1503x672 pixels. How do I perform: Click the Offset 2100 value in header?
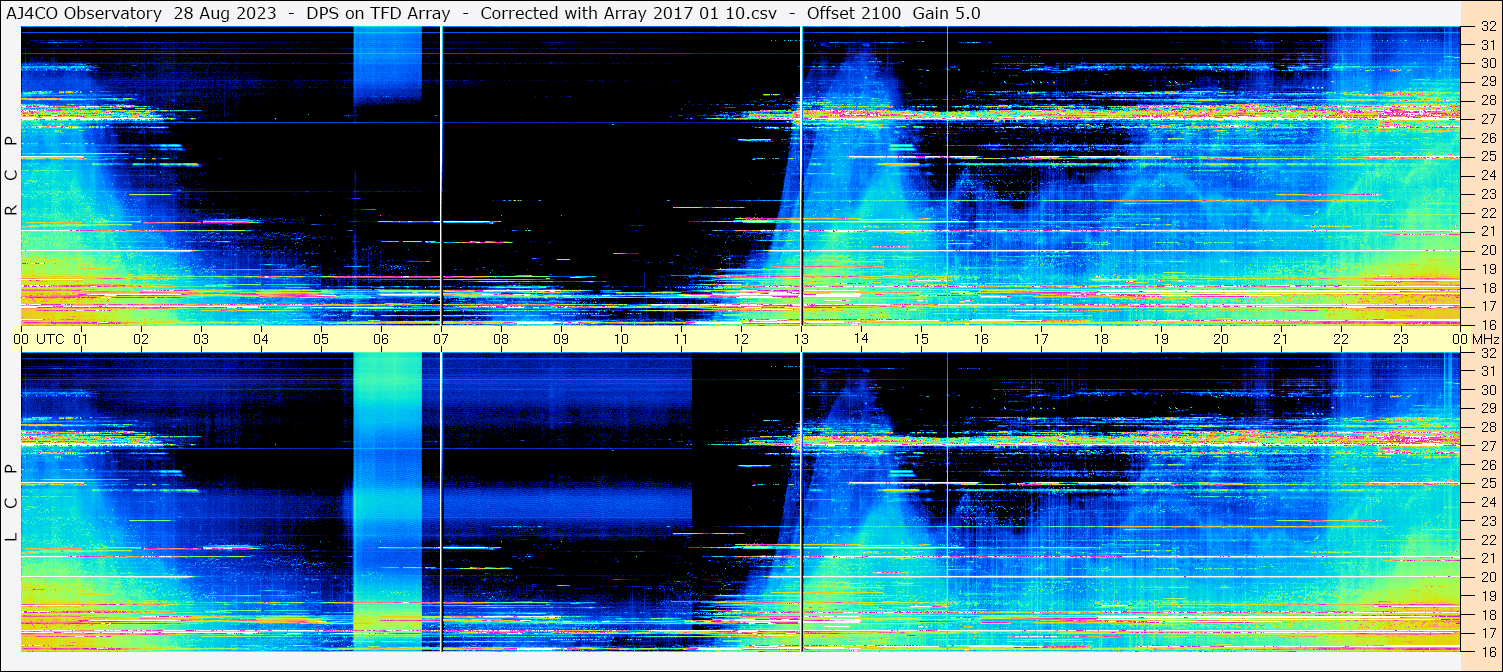pyautogui.click(x=853, y=13)
